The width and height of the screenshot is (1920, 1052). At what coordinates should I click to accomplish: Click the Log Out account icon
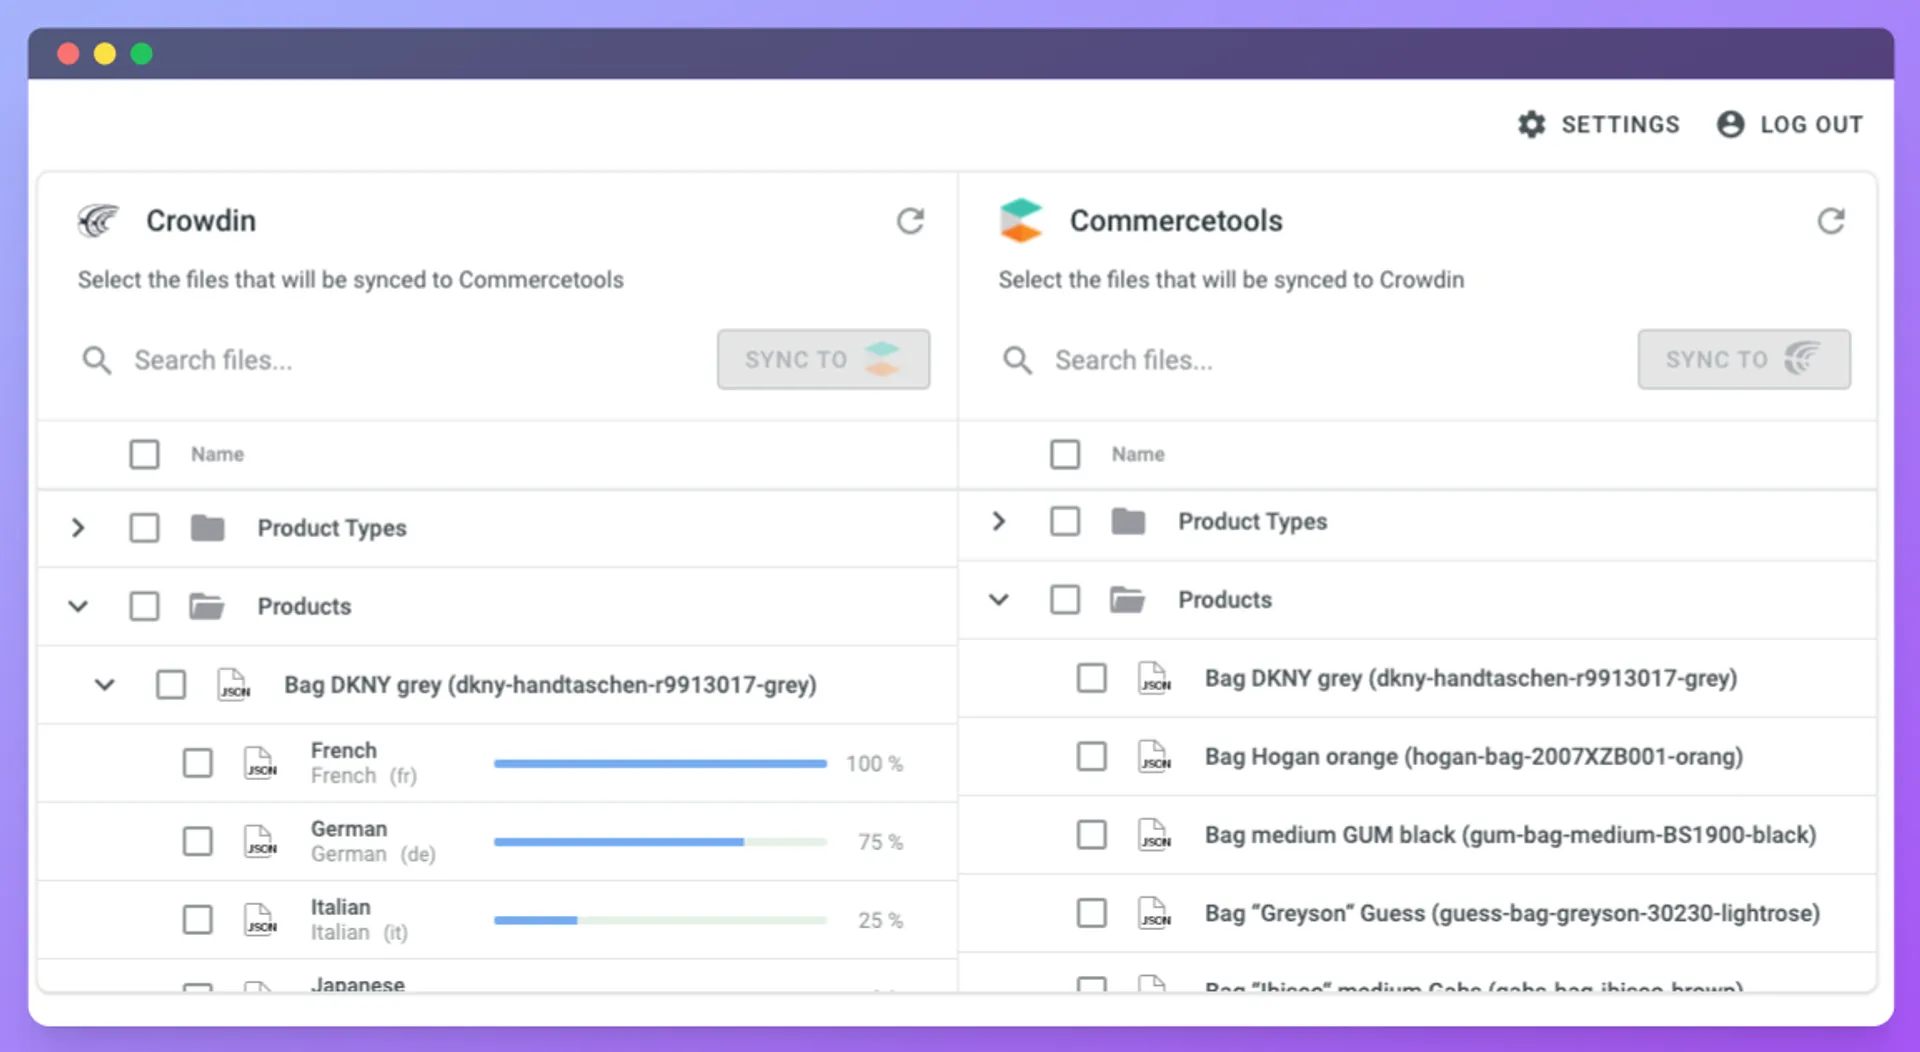pyautogui.click(x=1730, y=124)
